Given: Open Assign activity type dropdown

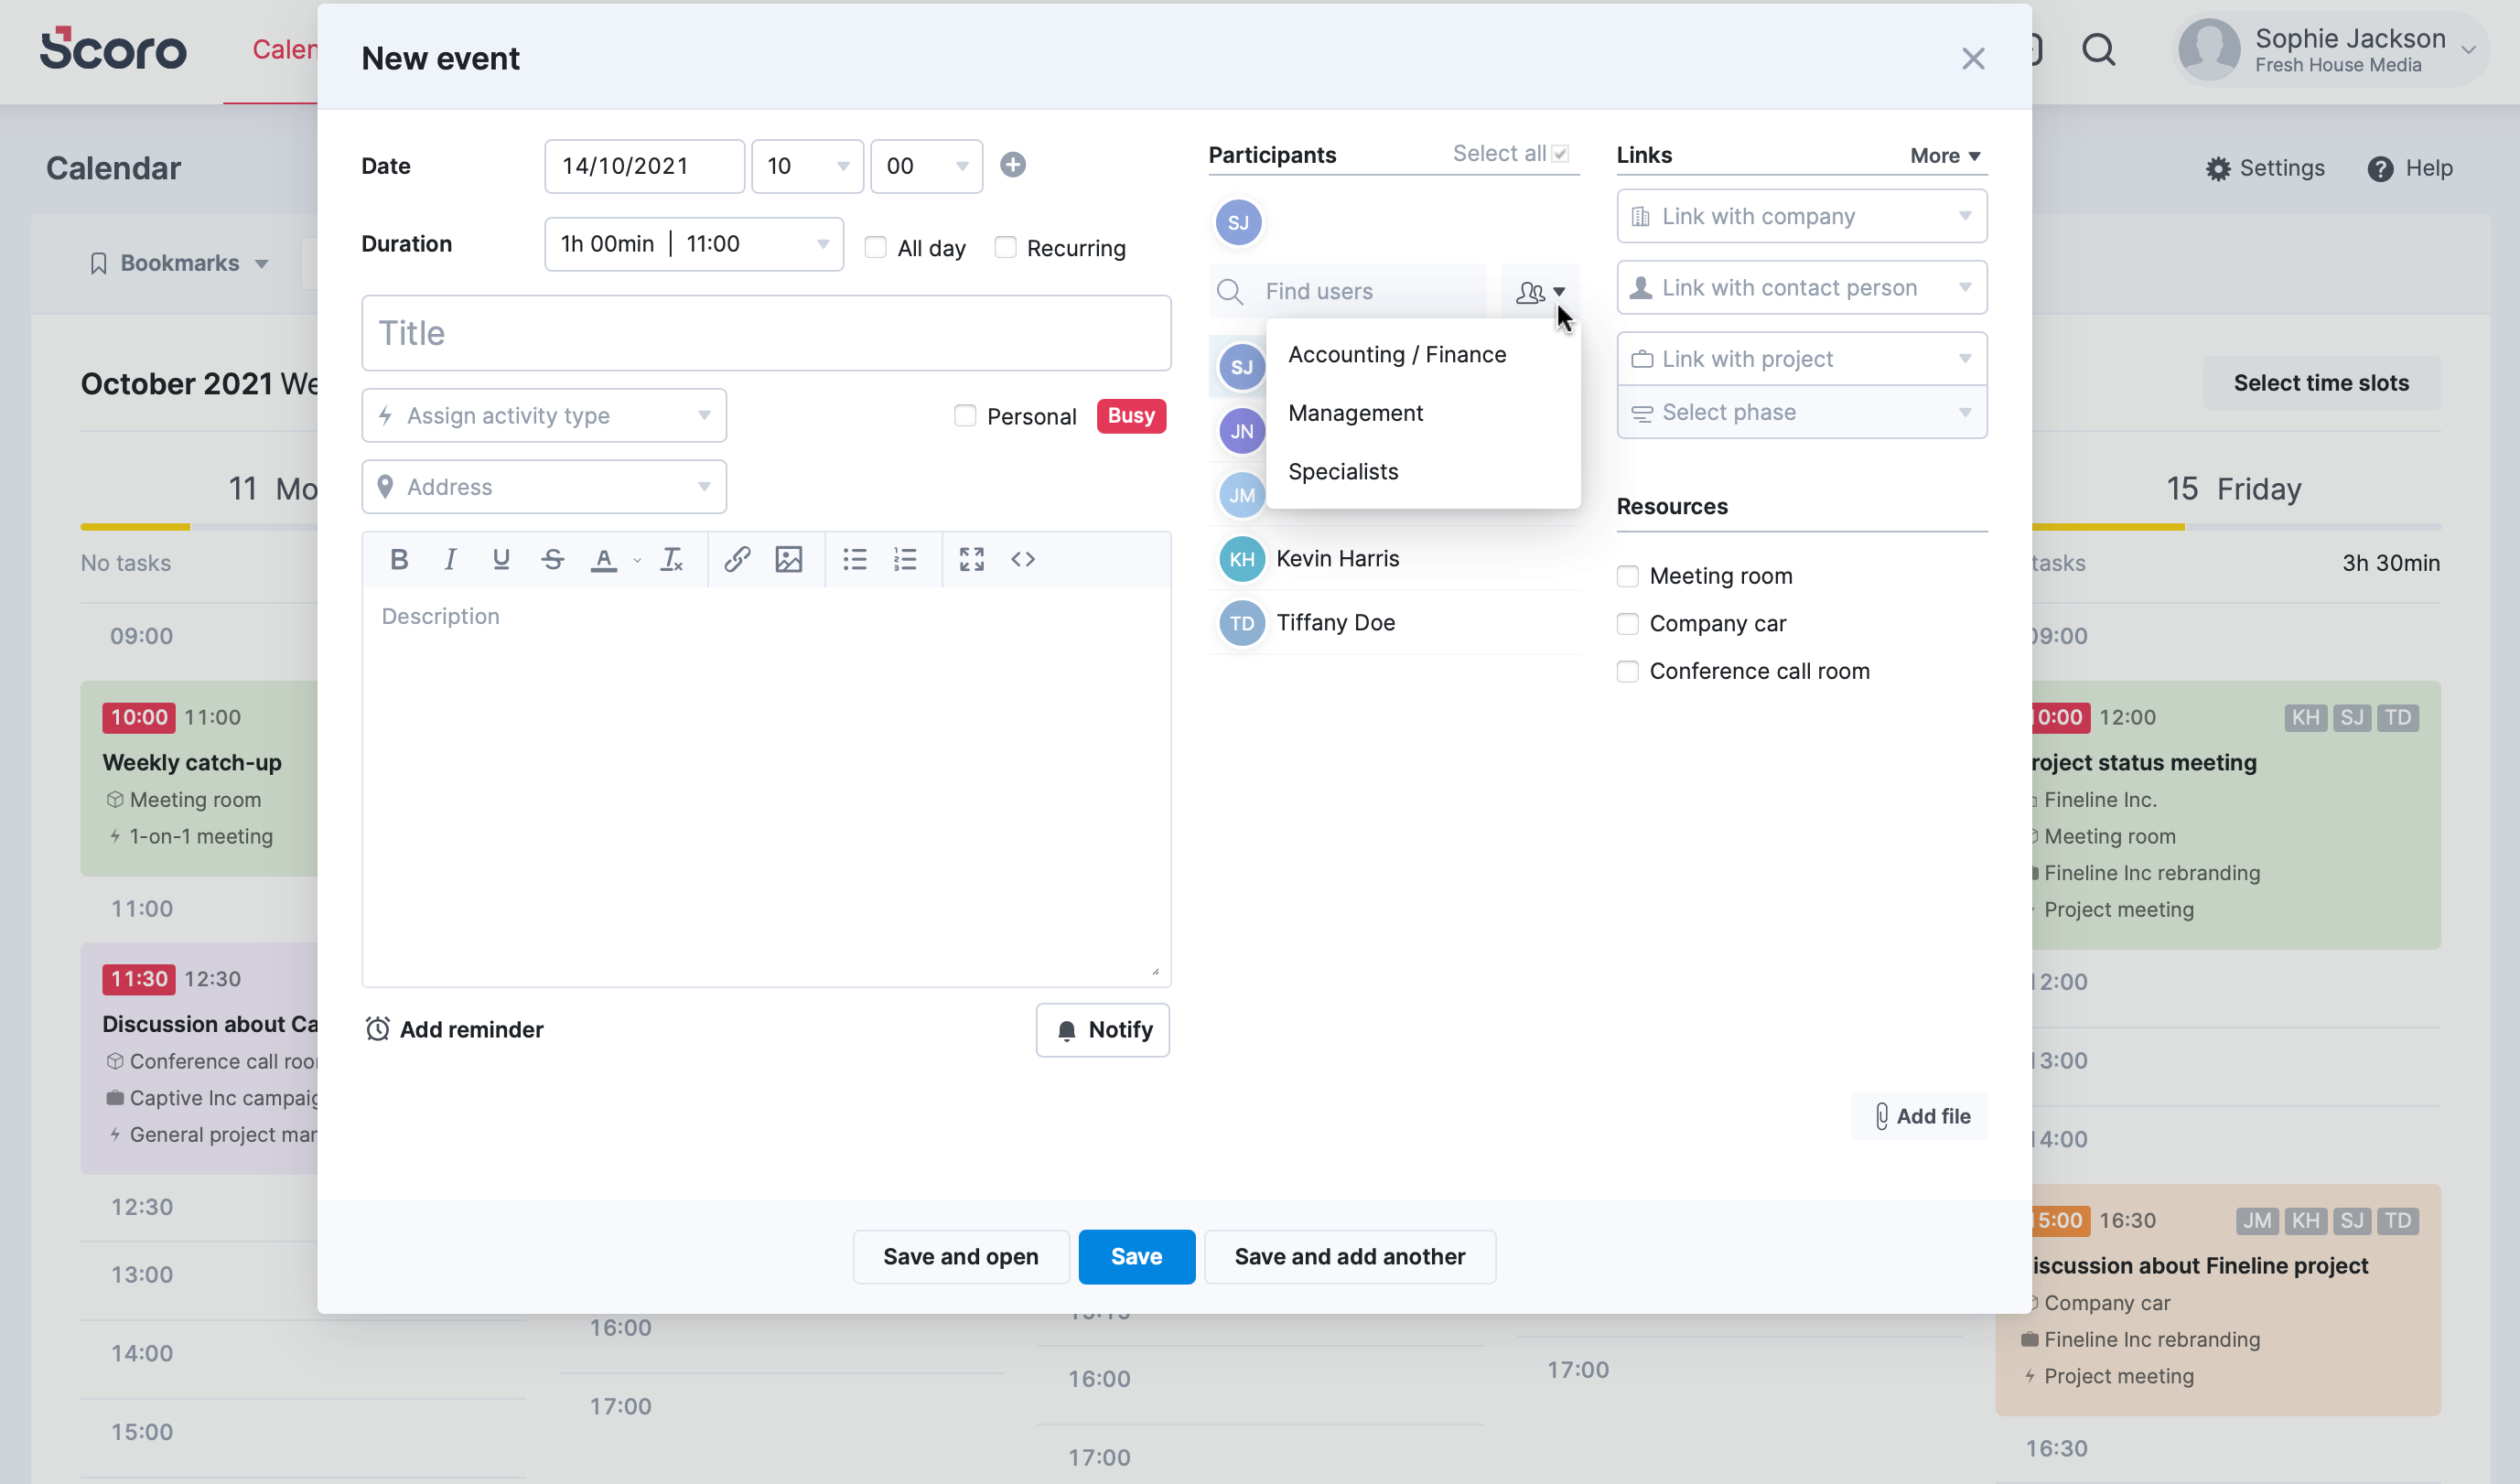Looking at the screenshot, I should pos(544,415).
